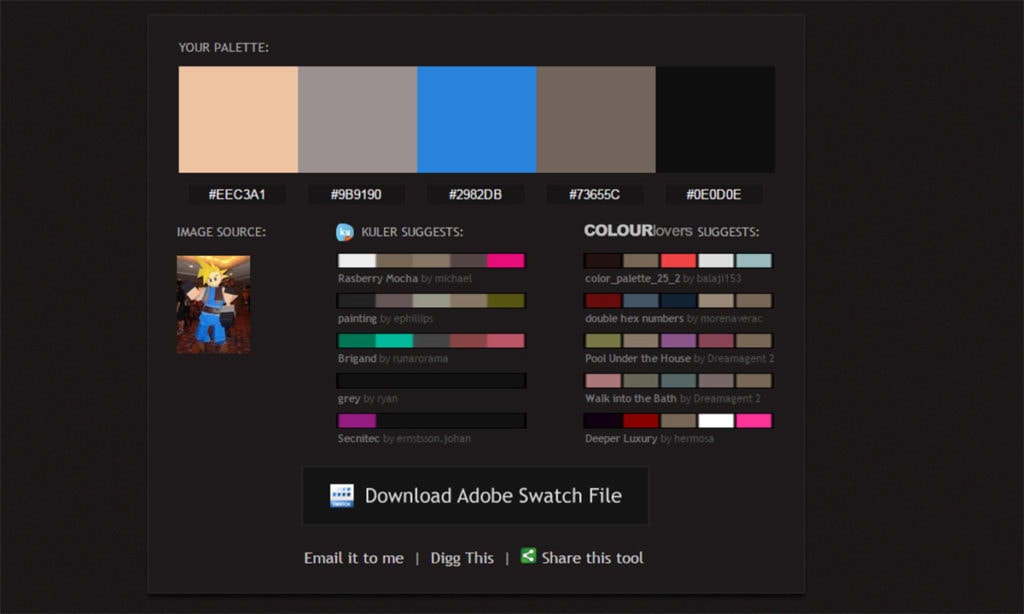
Task: Open the painting palette by ephillips
Action: coord(431,300)
